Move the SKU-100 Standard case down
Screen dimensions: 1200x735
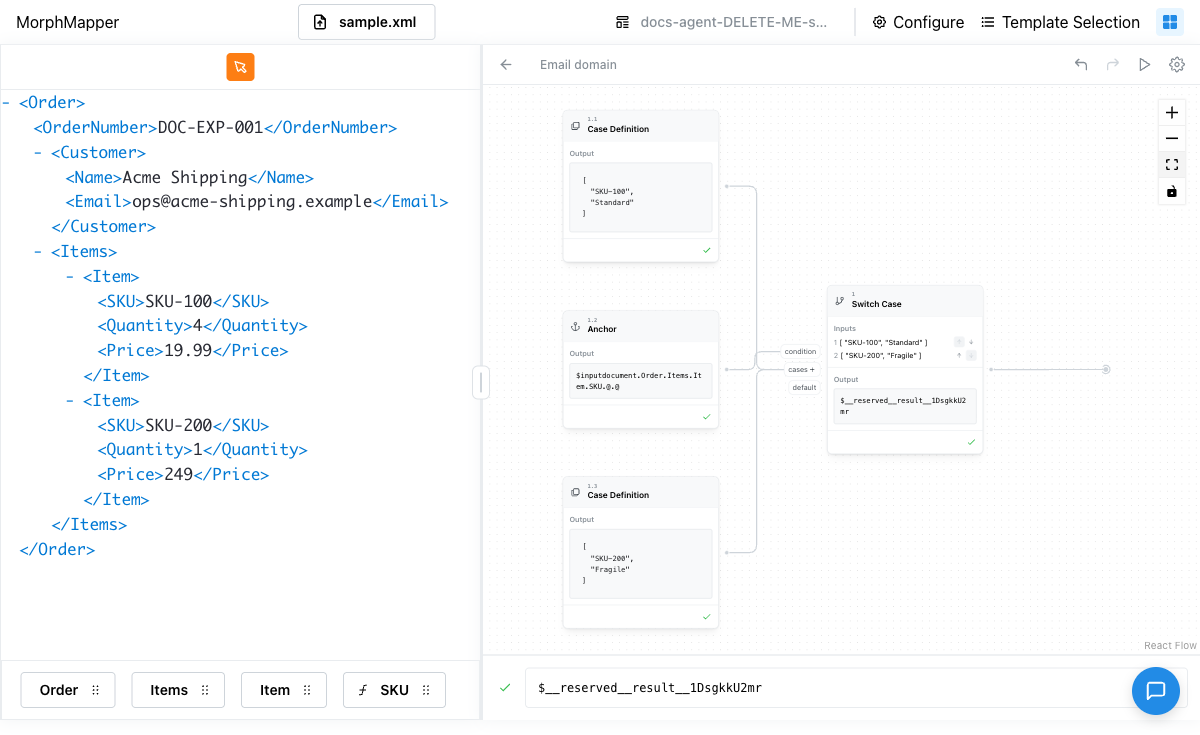[971, 342]
